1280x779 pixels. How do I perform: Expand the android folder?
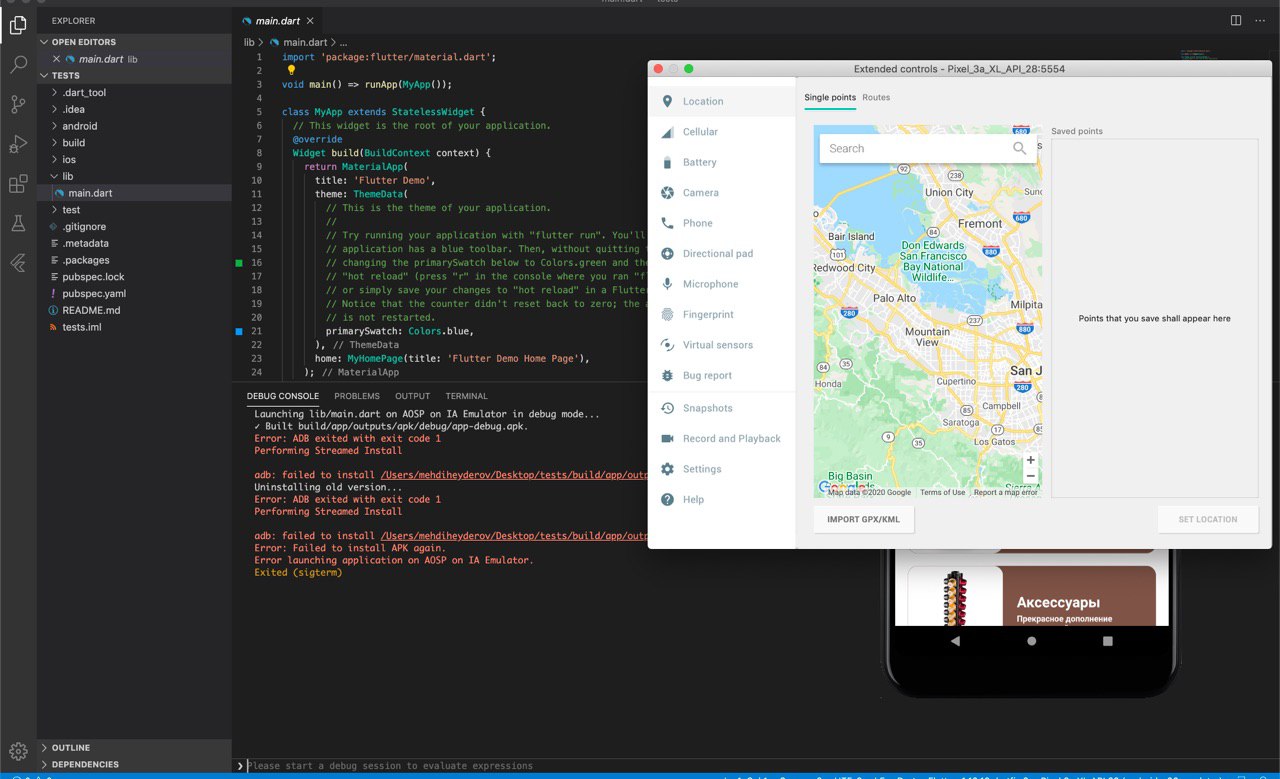(x=135, y=126)
